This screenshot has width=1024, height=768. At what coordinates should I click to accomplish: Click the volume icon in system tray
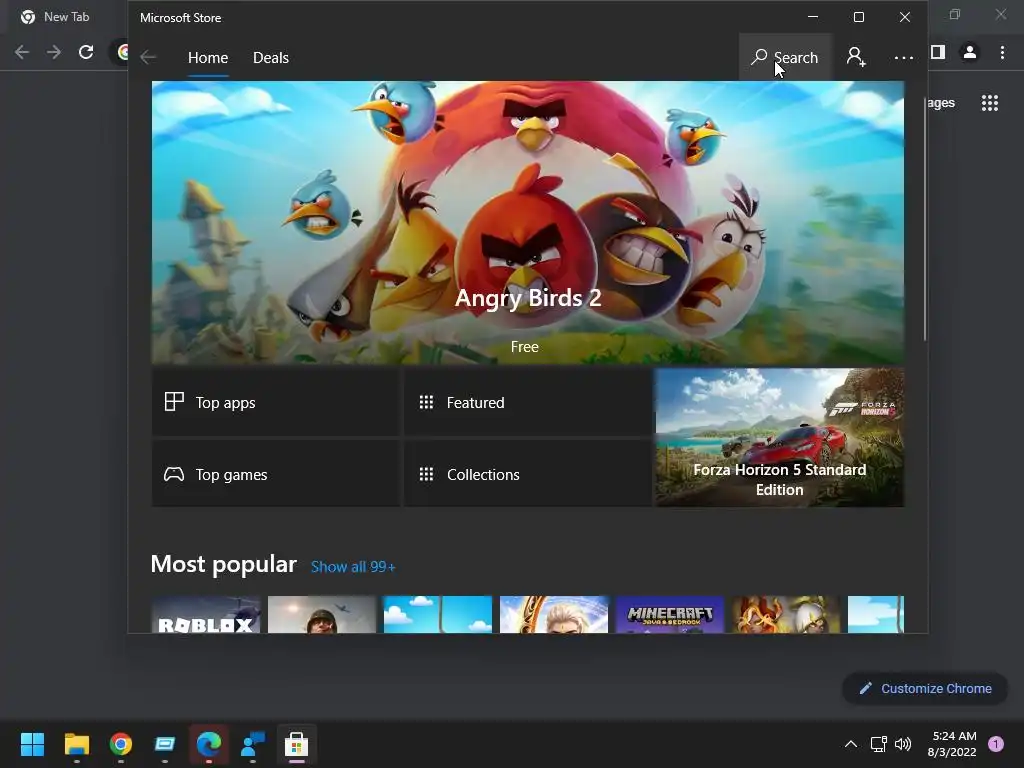click(x=903, y=744)
